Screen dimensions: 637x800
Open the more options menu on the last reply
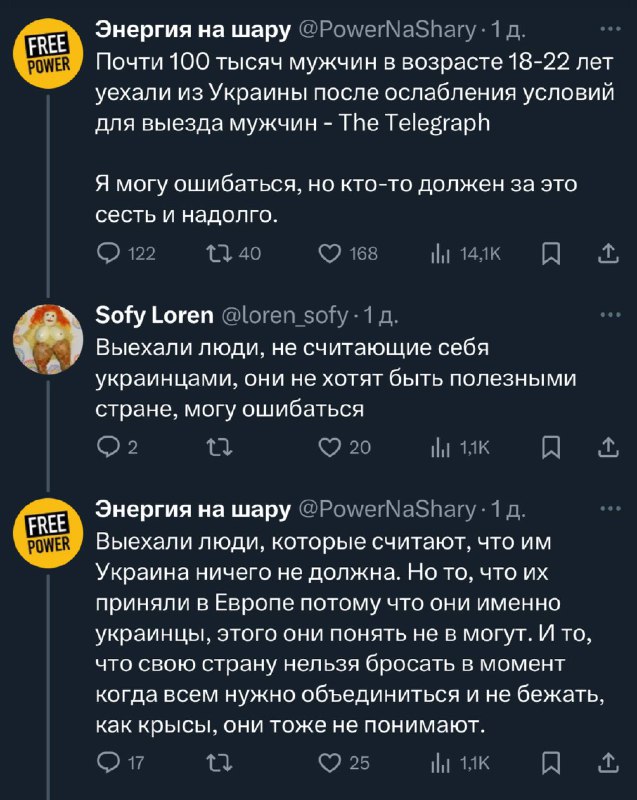pos(609,509)
